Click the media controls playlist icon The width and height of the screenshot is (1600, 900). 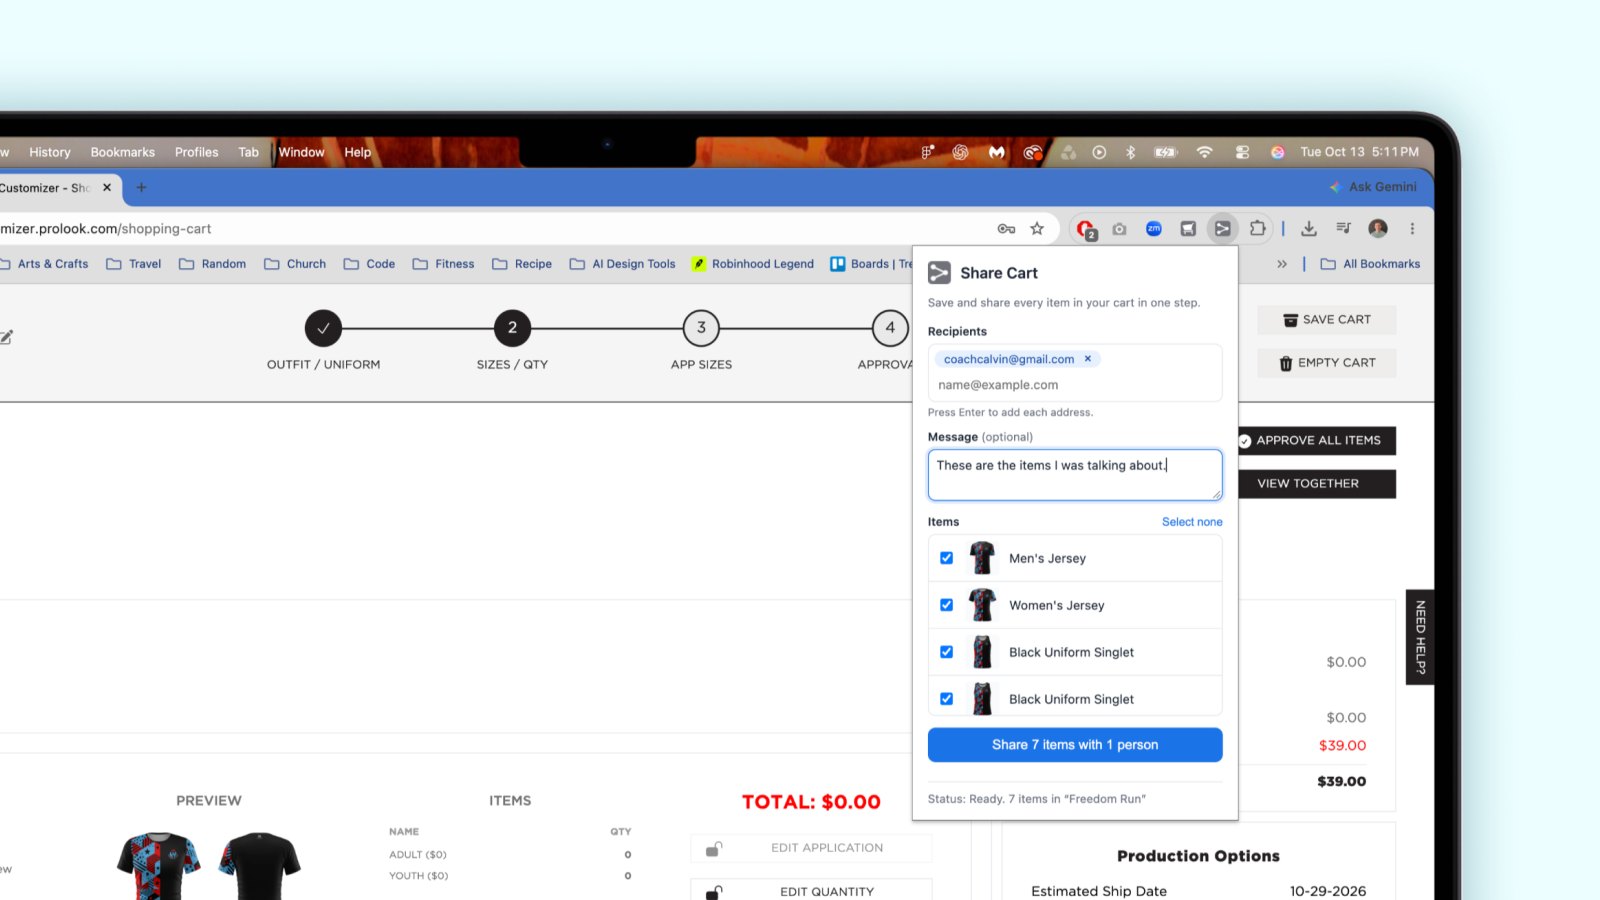point(1343,229)
